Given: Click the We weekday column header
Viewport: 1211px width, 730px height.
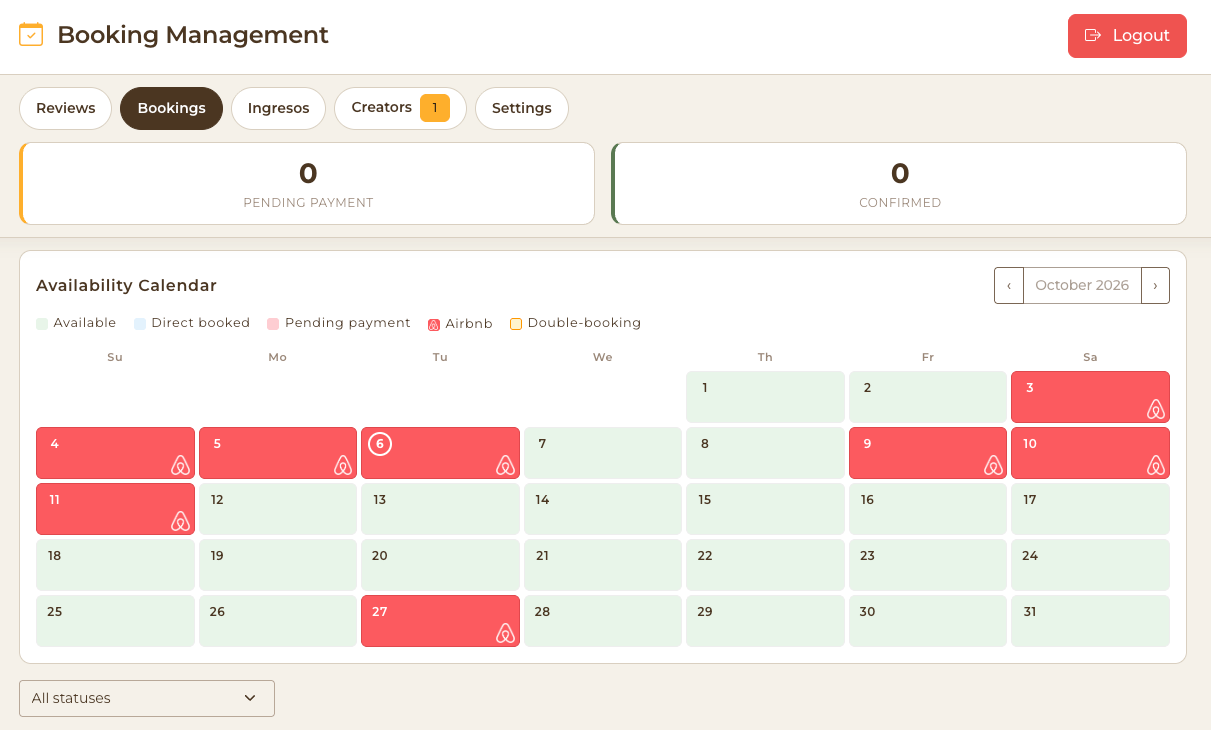Looking at the screenshot, I should (603, 357).
